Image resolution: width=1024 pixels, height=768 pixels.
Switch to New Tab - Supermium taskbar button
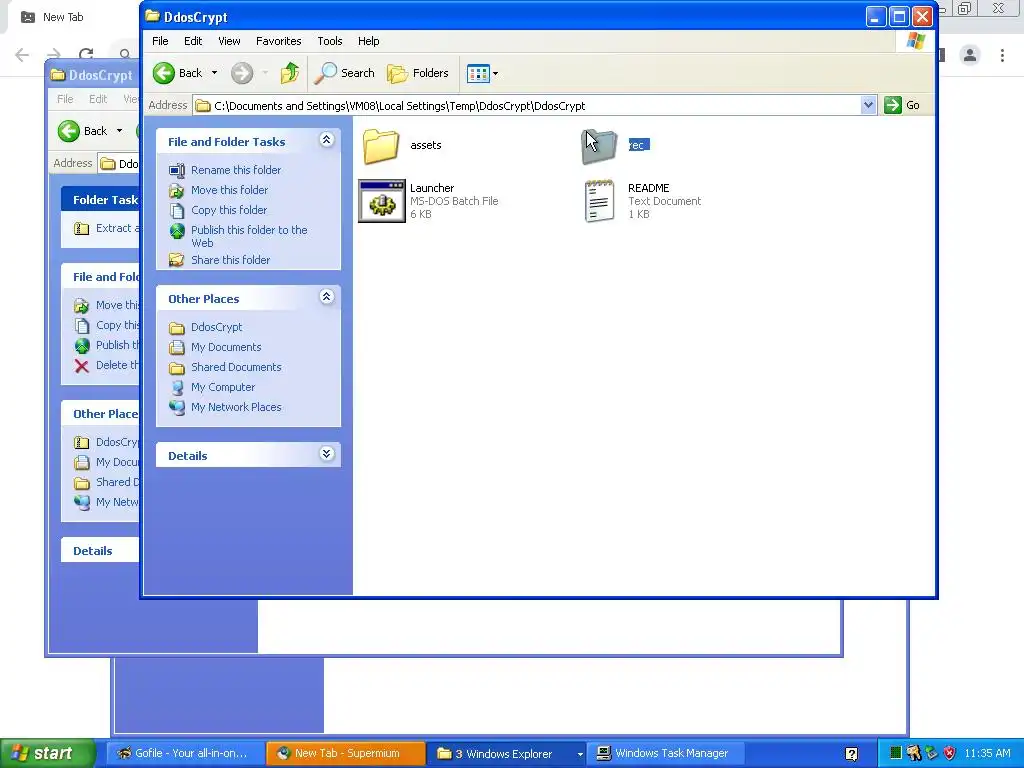coord(346,754)
